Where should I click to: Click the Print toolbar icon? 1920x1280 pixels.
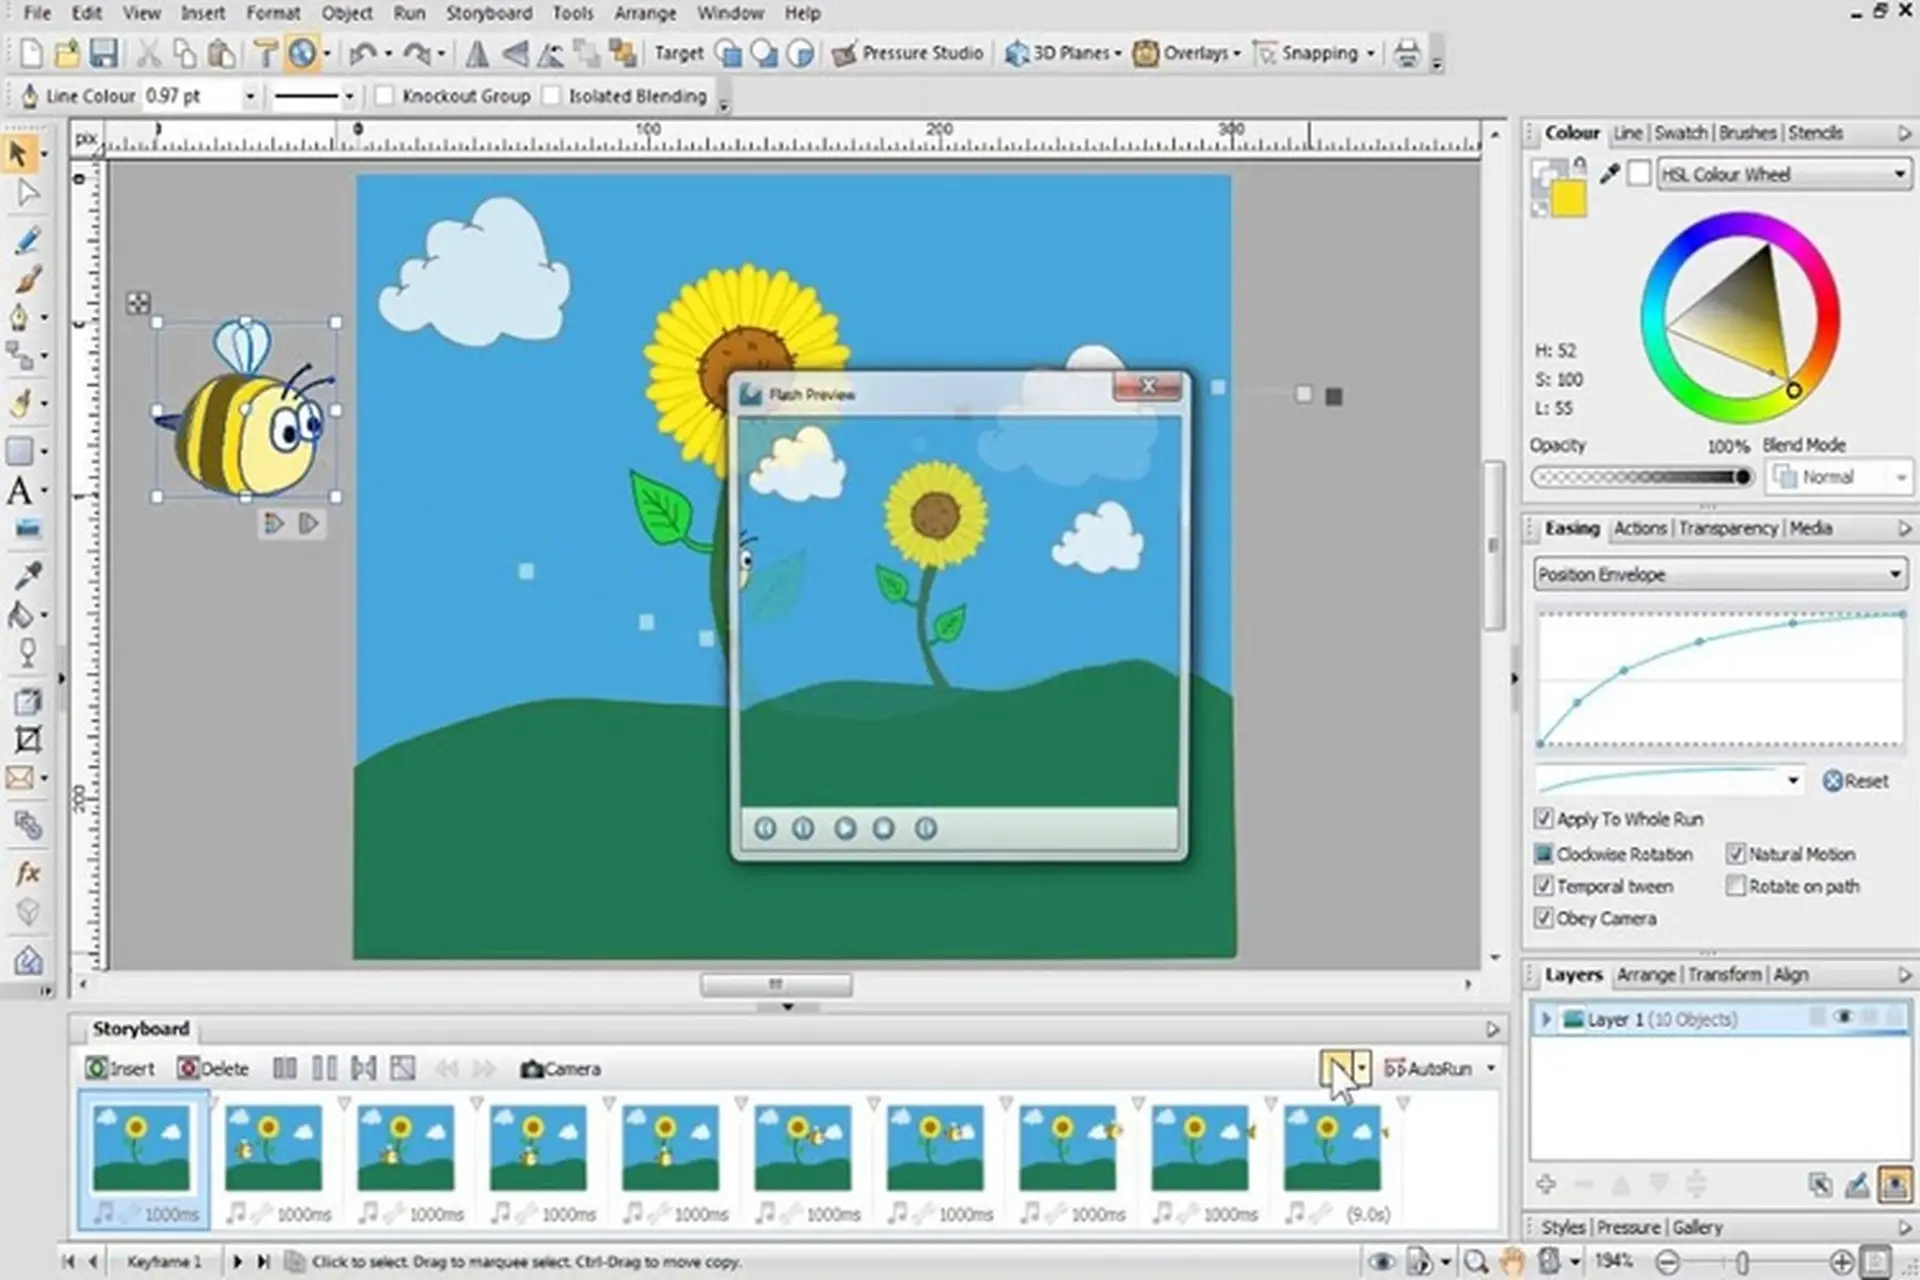[1407, 53]
